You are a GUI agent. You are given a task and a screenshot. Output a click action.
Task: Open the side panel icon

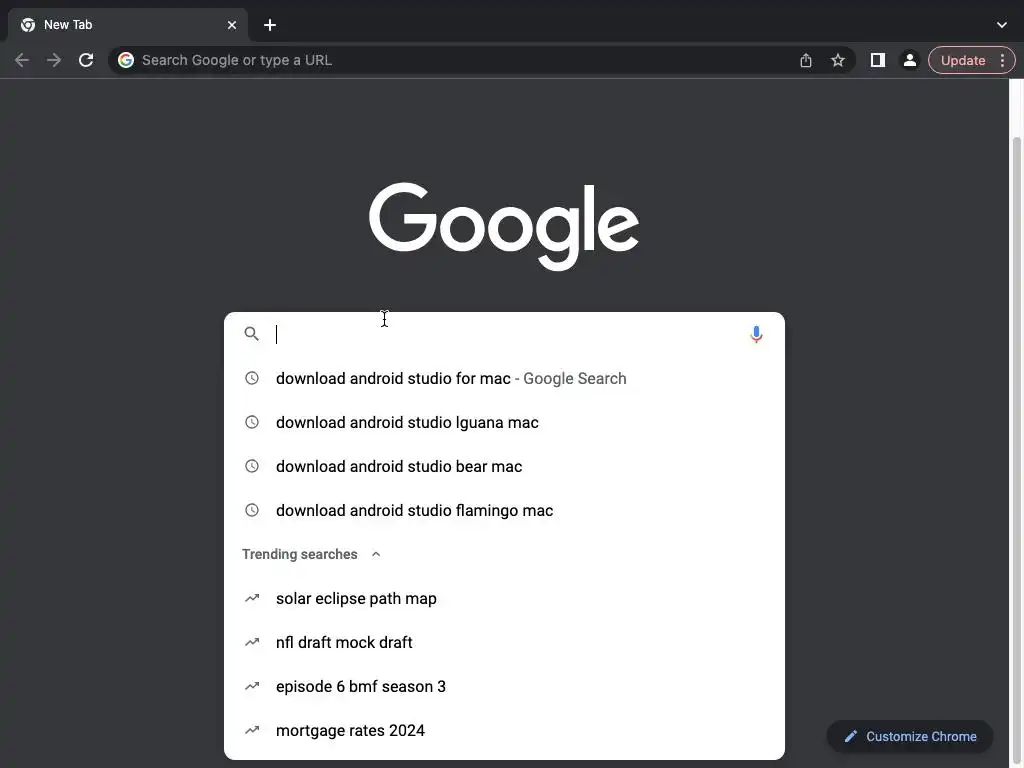(878, 60)
